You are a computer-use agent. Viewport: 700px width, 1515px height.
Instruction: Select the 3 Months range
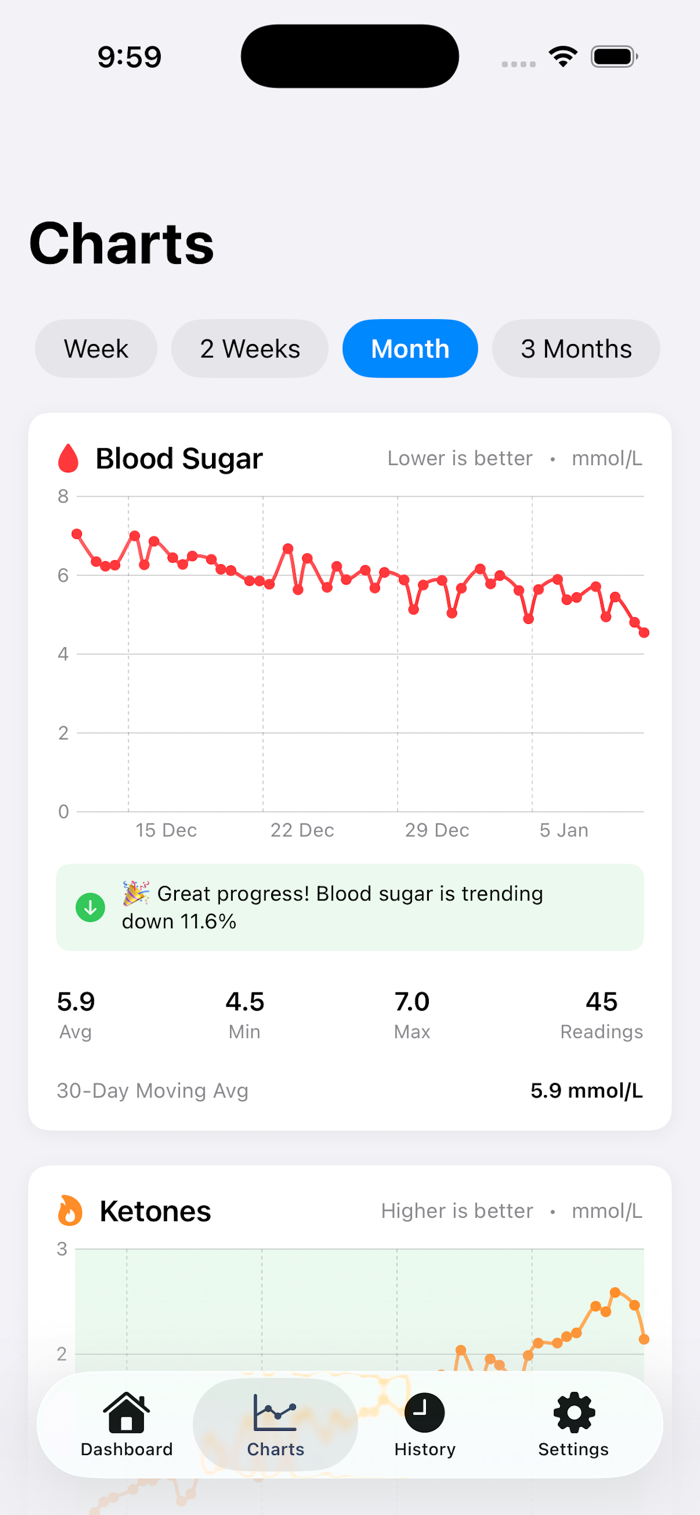tap(576, 349)
